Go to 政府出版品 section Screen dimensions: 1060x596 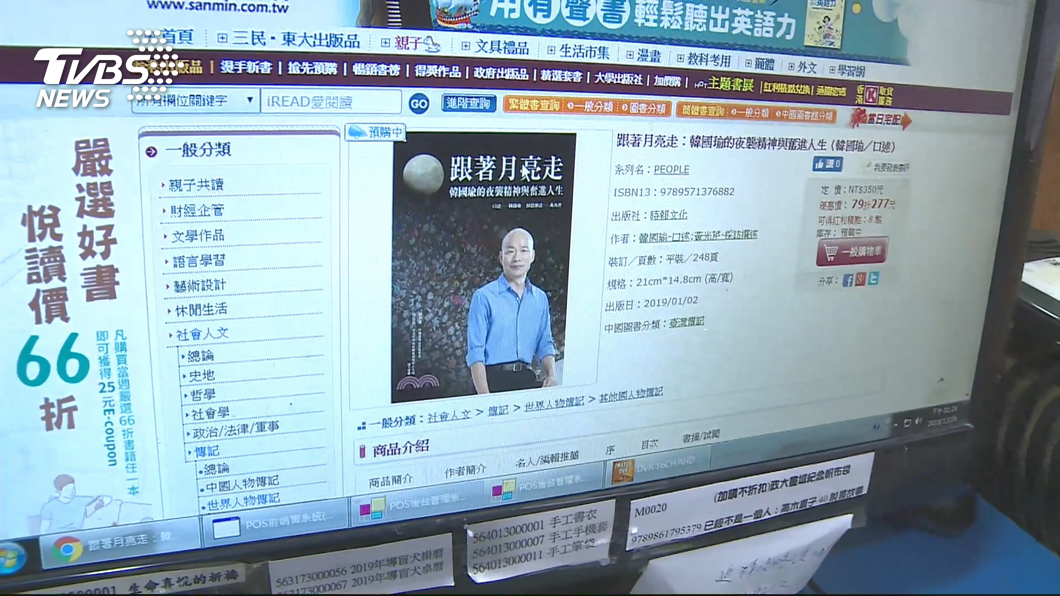[x=501, y=73]
